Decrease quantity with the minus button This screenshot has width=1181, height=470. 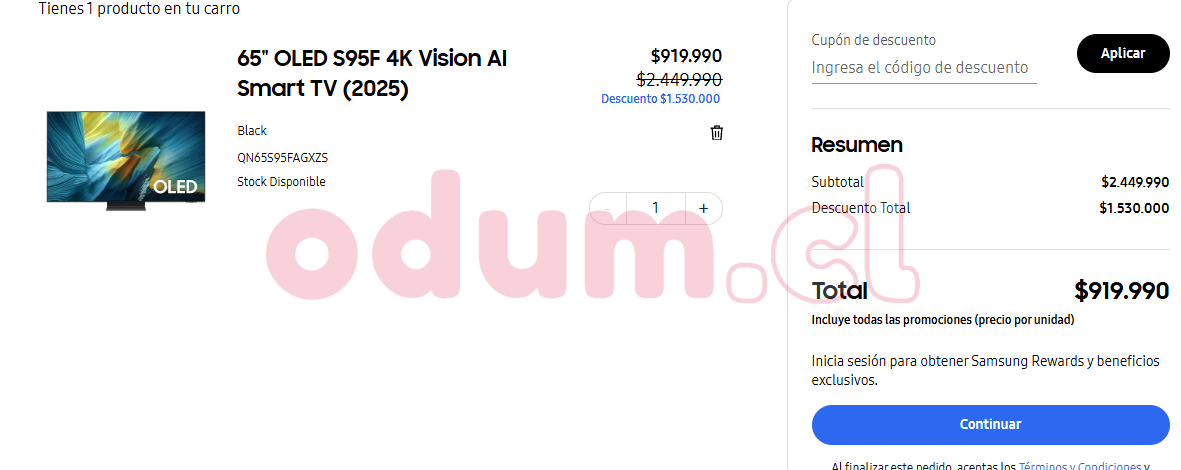pyautogui.click(x=607, y=208)
